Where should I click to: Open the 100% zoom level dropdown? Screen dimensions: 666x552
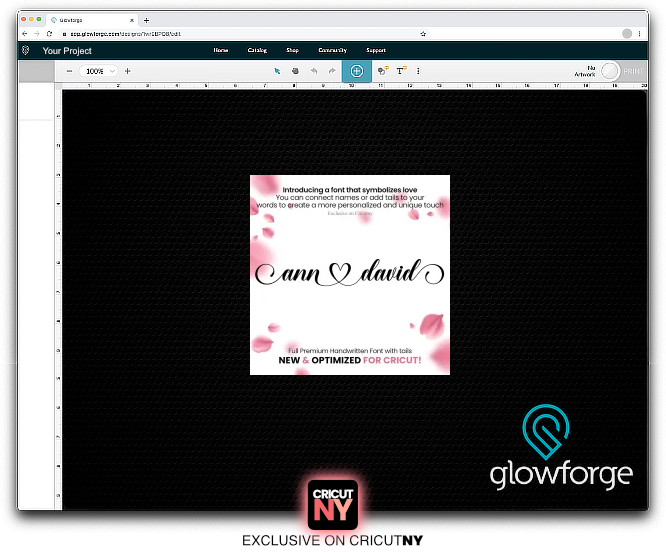tap(99, 71)
